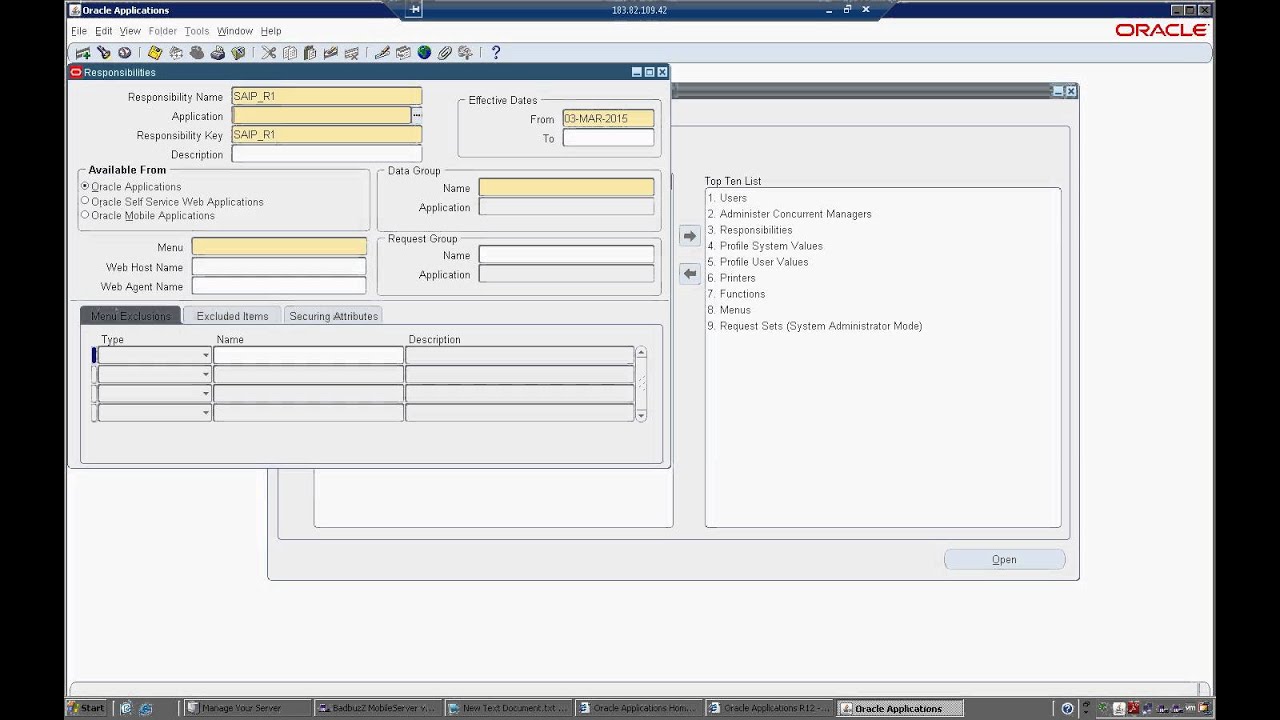Click the Cut scissors icon
1280x720 pixels.
pos(269,53)
